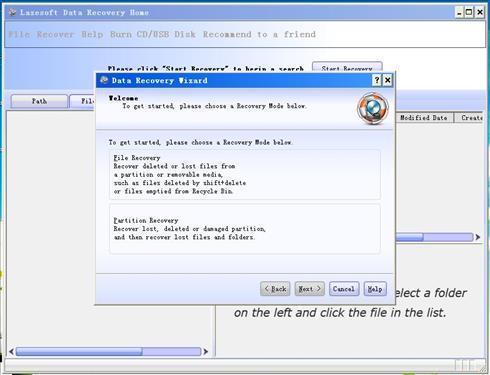Viewport: 490px width, 375px height.
Task: Open Recommend to a friend menu
Action: pos(259,34)
